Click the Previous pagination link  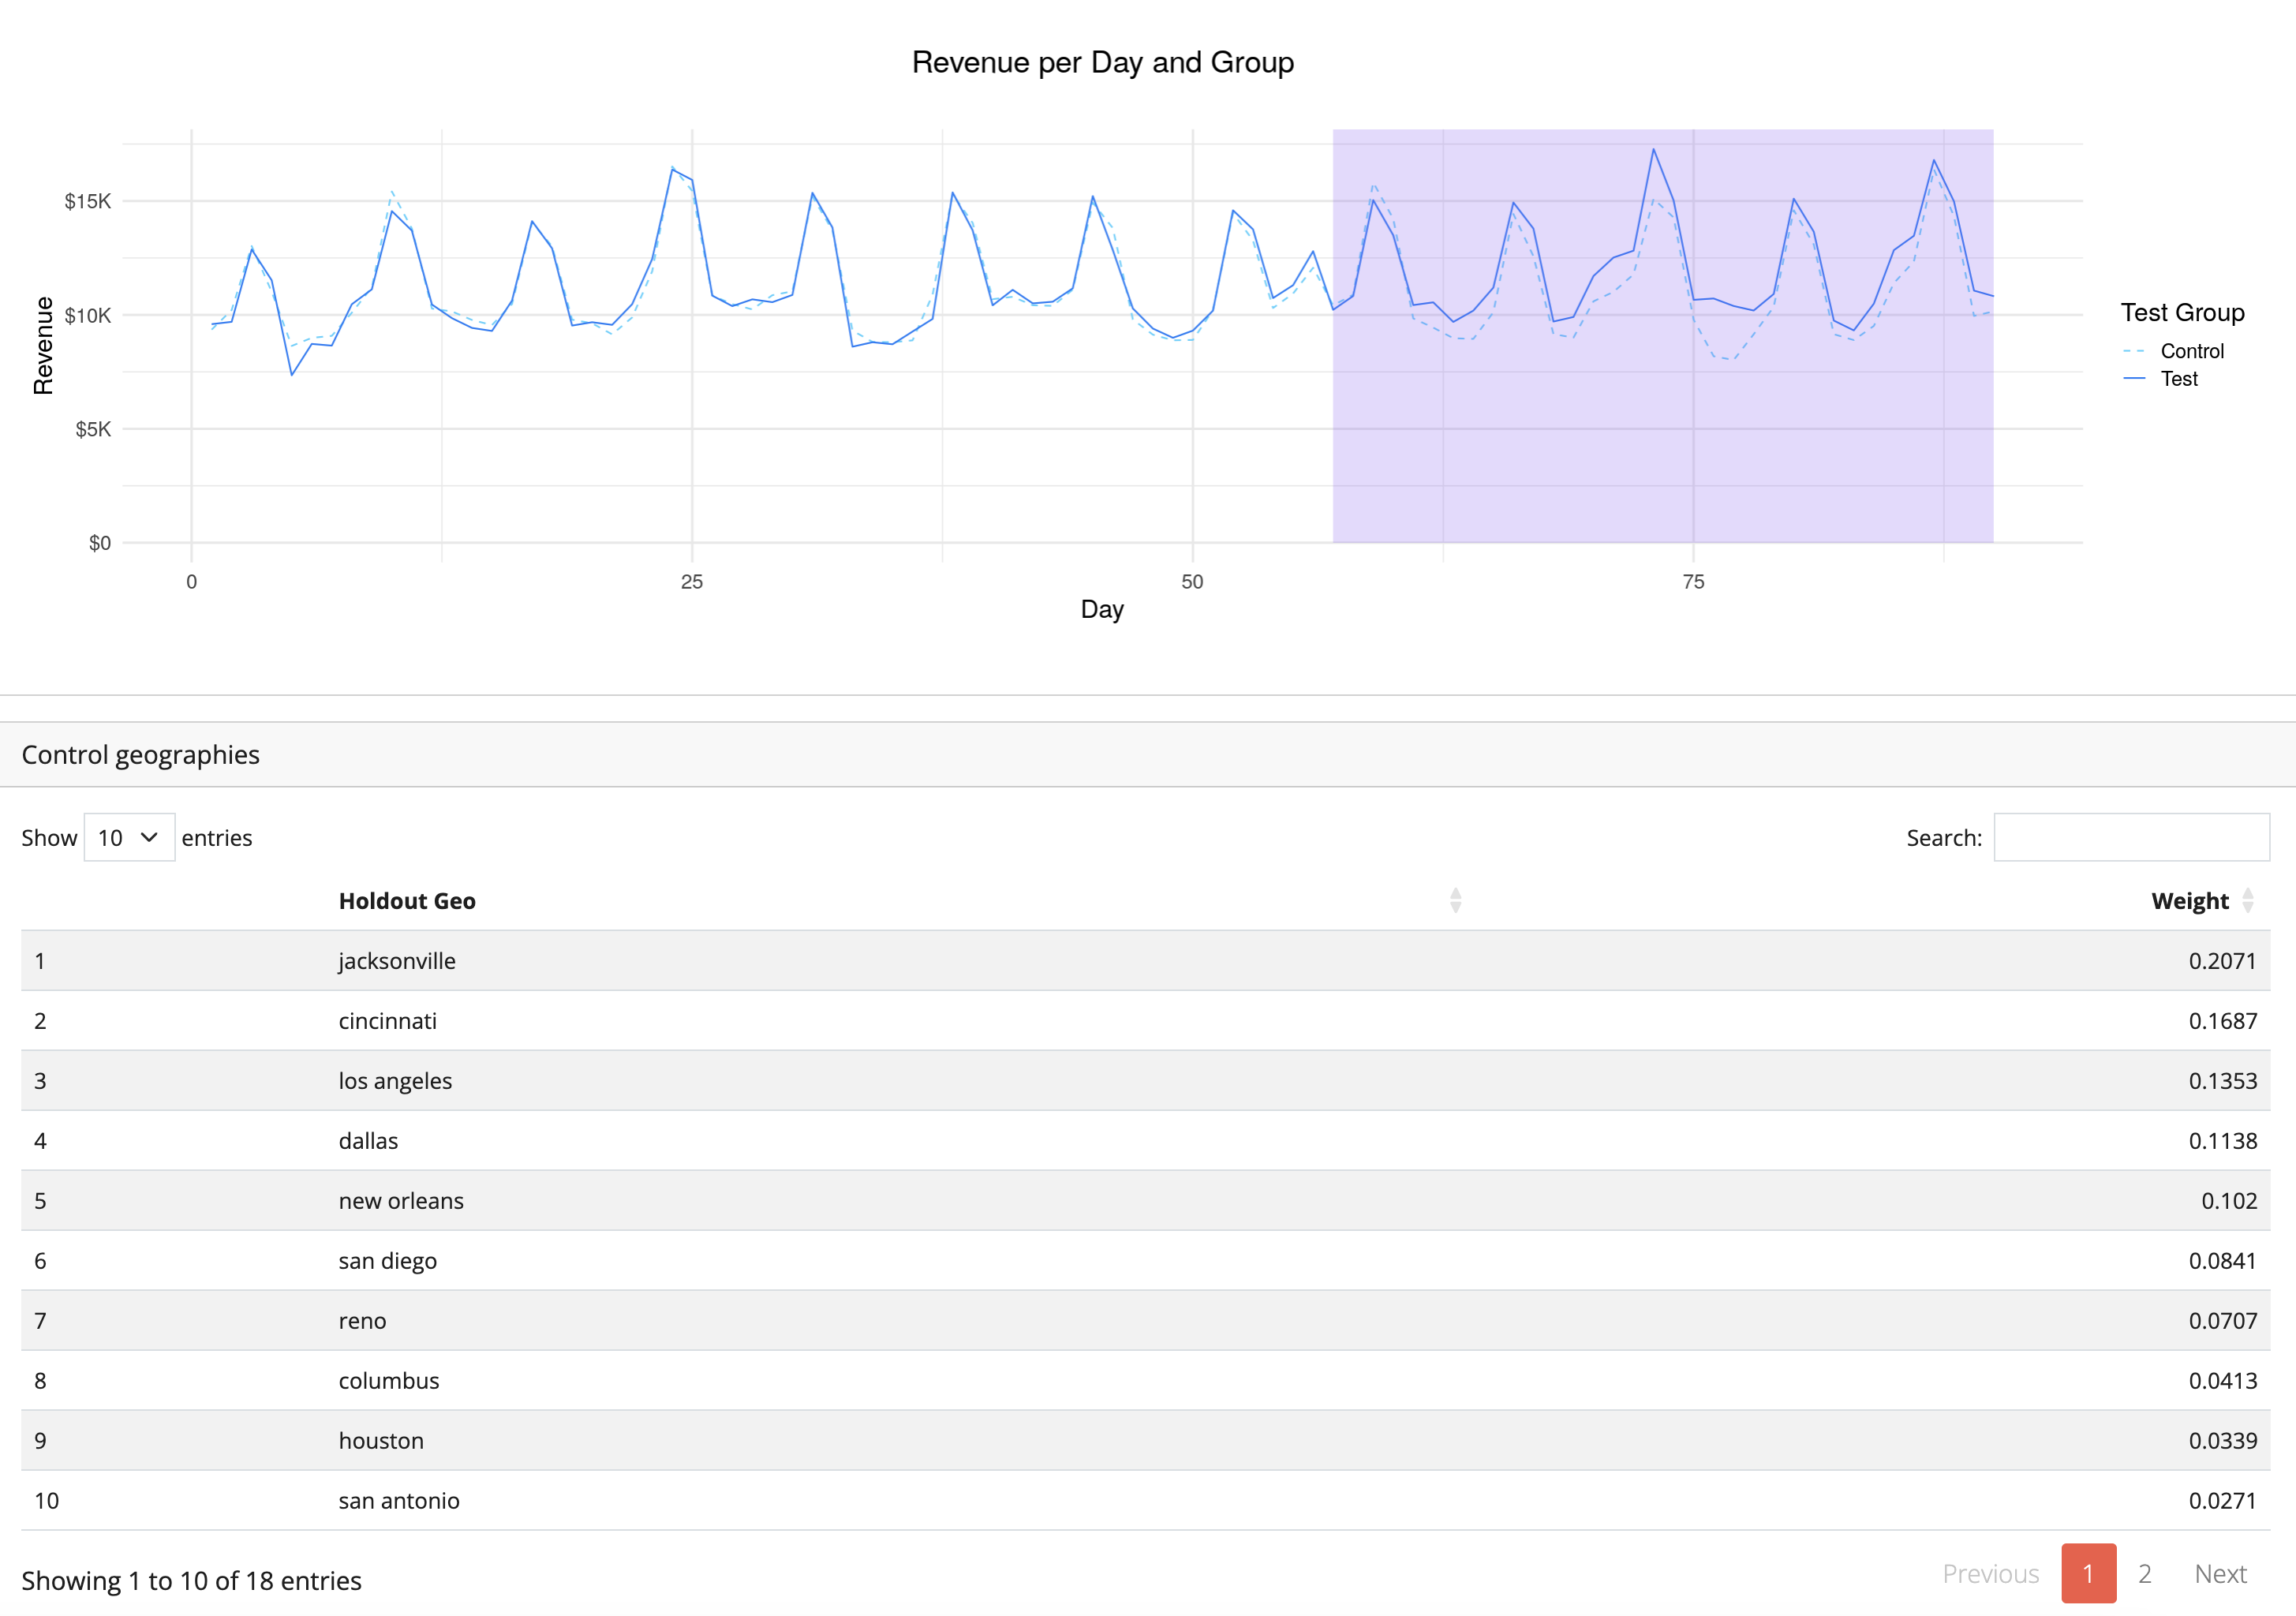(x=1990, y=1573)
